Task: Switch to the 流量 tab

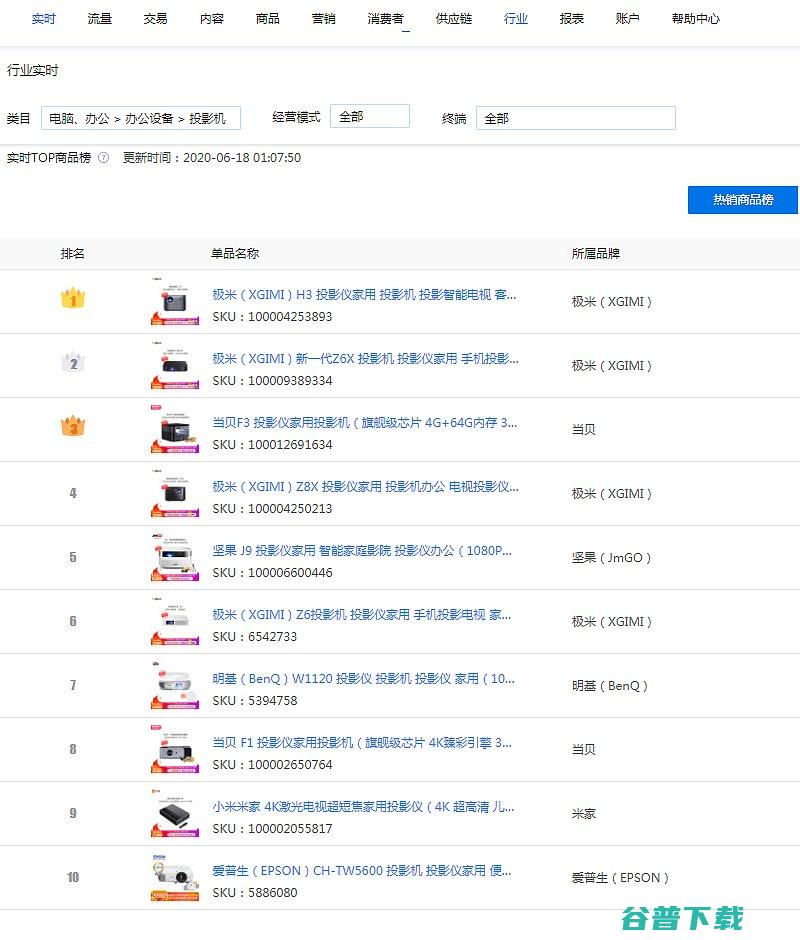Action: pos(100,19)
